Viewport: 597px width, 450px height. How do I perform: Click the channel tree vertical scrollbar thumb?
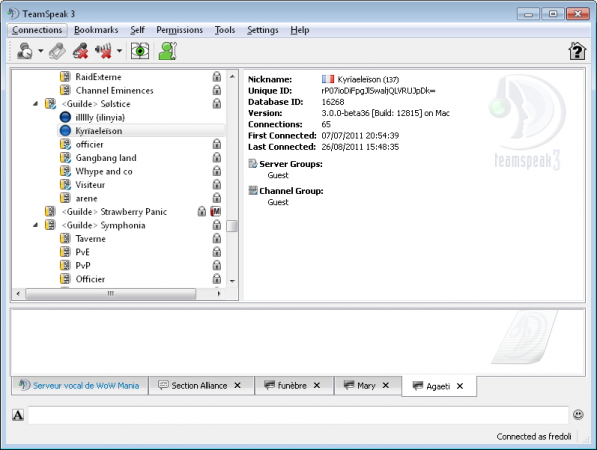(x=232, y=226)
